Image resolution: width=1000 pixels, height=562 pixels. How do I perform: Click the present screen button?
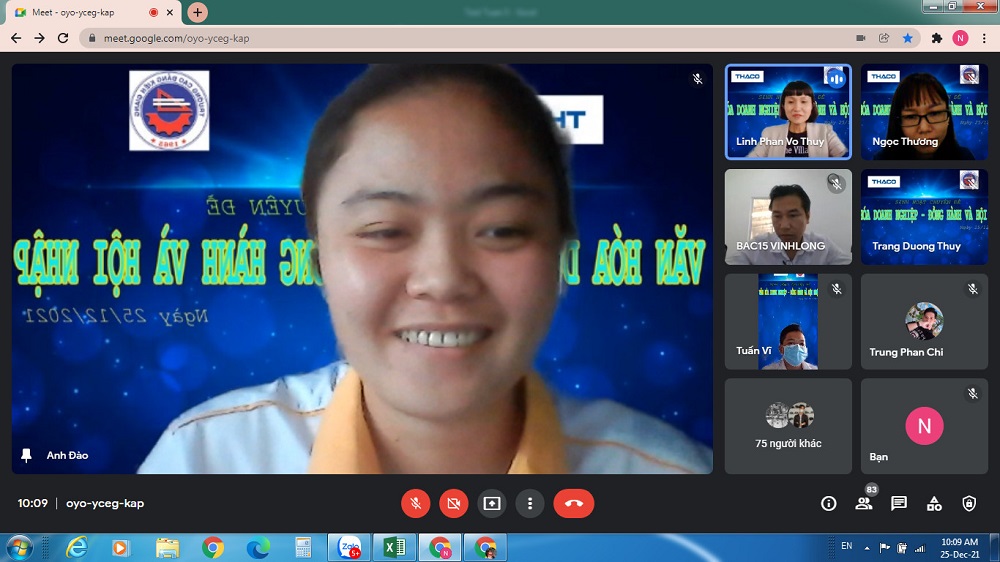point(491,504)
